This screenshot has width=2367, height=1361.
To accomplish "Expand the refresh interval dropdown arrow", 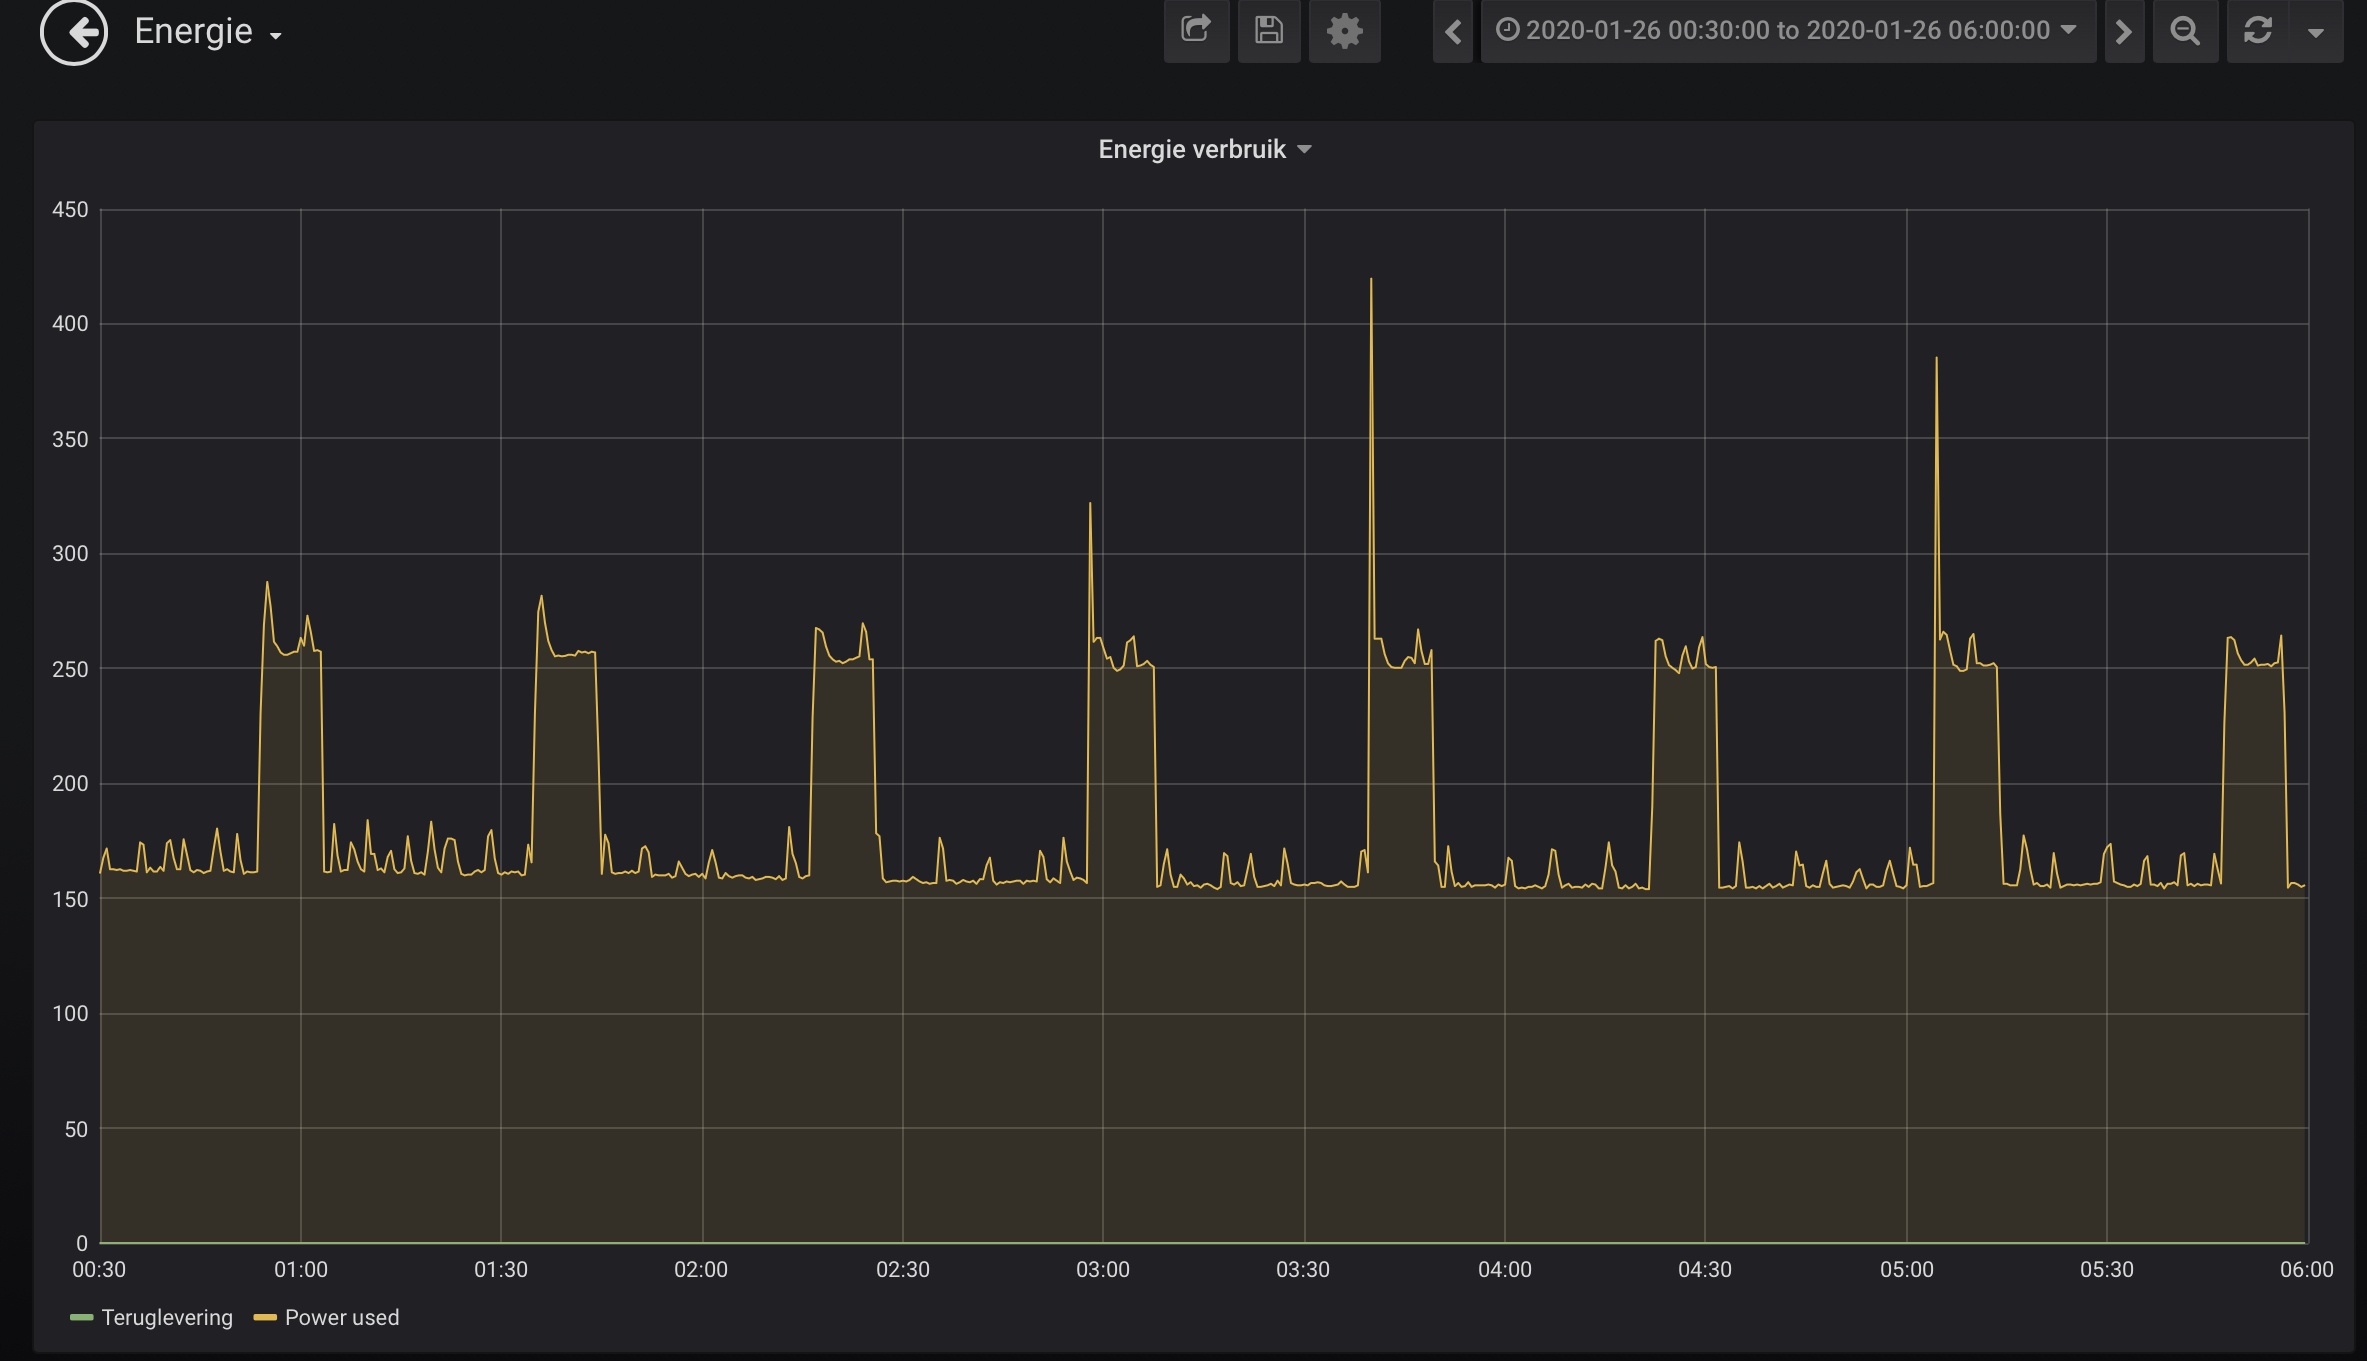I will tap(2316, 32).
